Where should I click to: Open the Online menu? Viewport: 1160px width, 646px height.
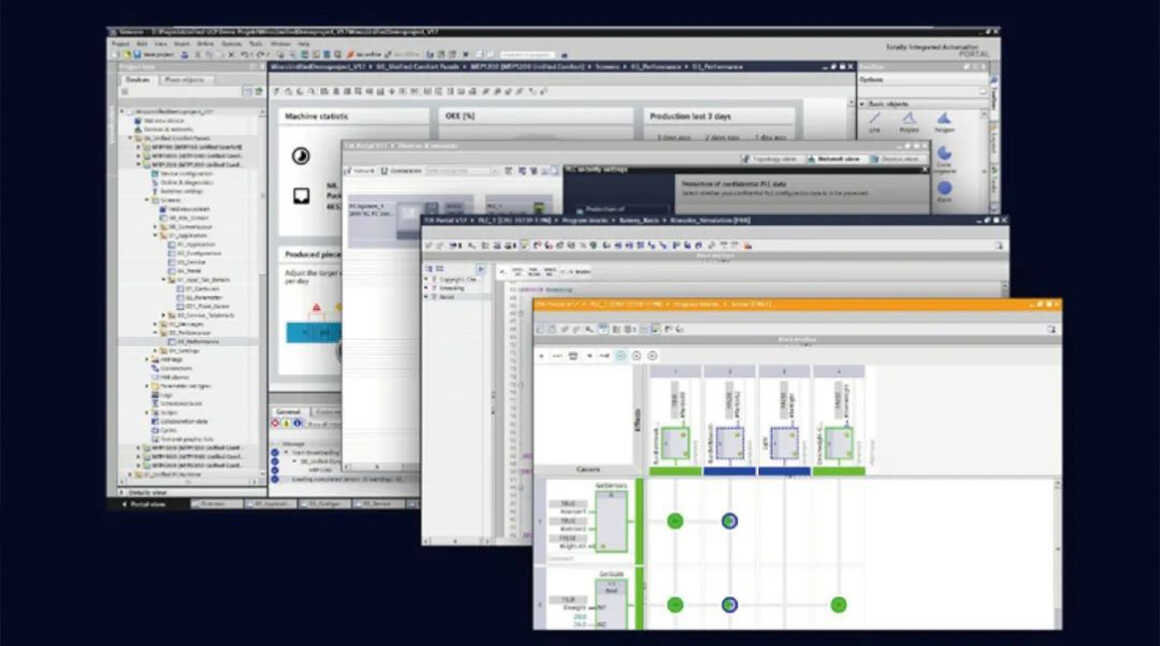click(205, 44)
